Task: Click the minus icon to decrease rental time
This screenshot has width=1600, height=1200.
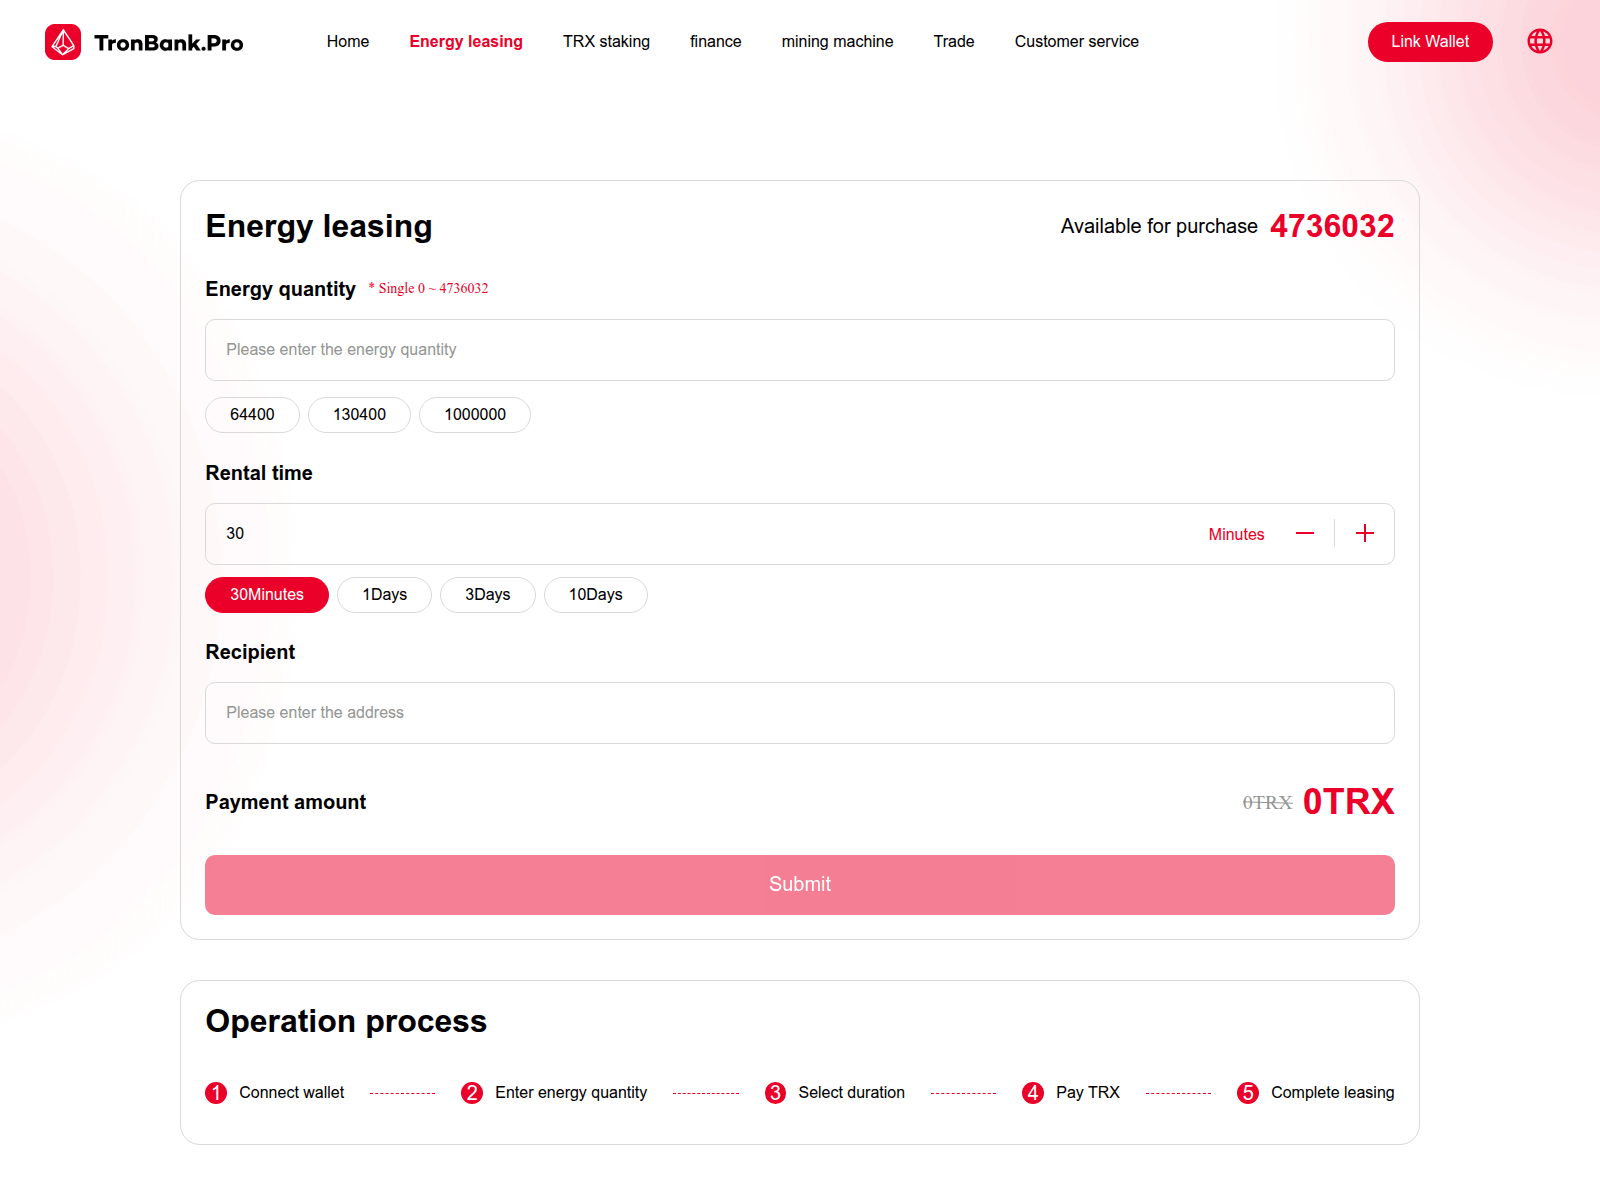Action: point(1304,533)
